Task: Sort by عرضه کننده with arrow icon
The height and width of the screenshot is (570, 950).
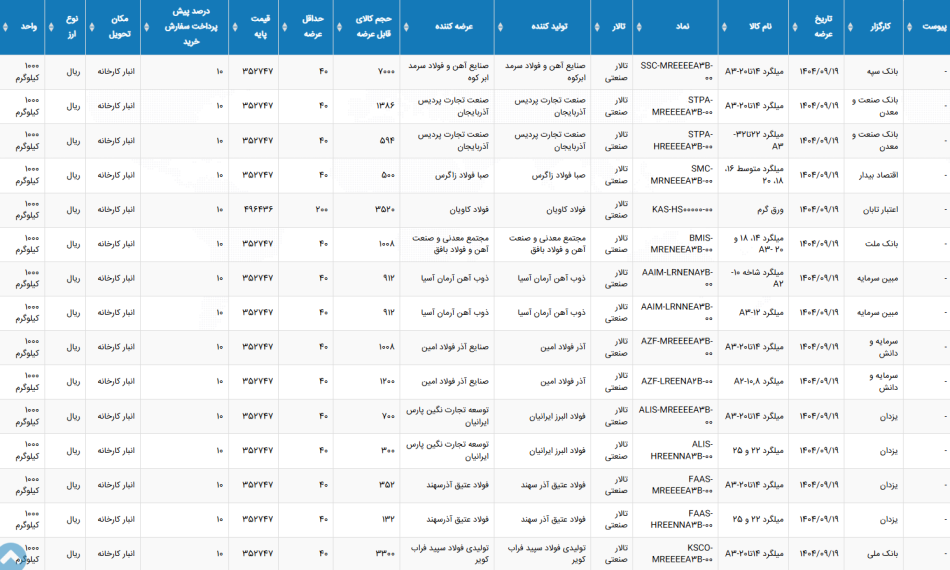Action: coord(406,27)
